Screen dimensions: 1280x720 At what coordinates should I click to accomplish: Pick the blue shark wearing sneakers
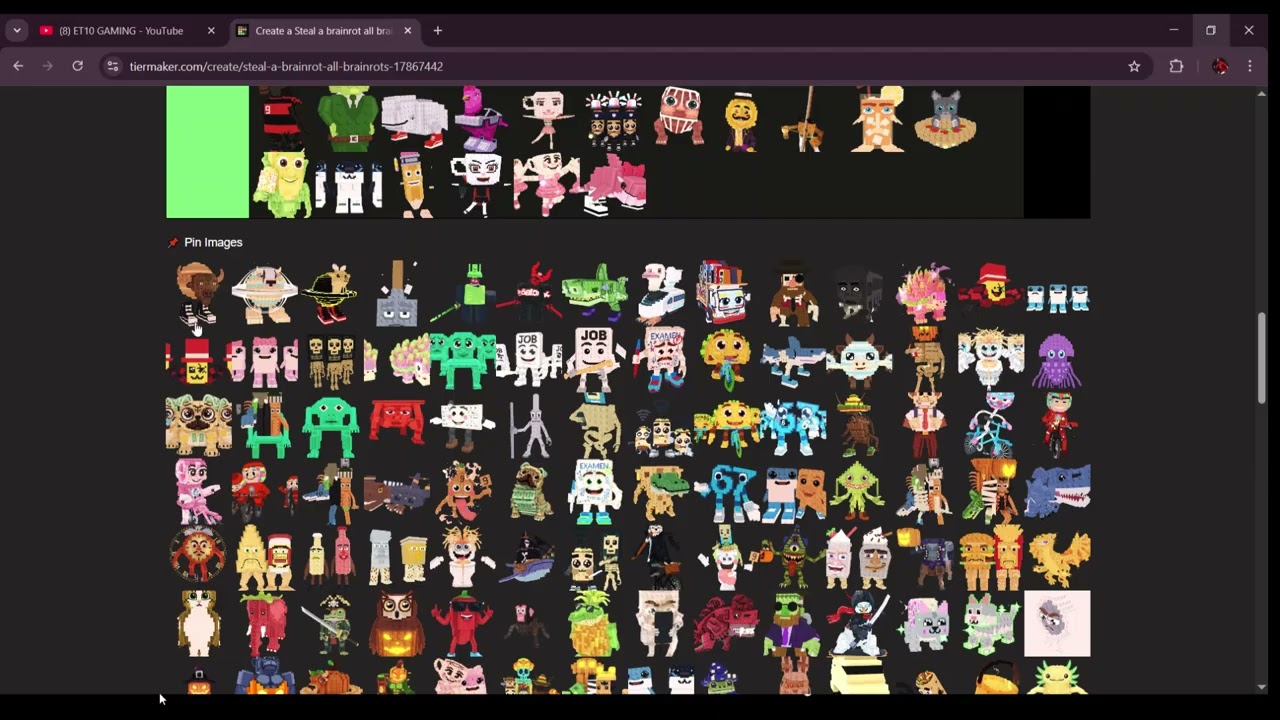click(x=792, y=363)
